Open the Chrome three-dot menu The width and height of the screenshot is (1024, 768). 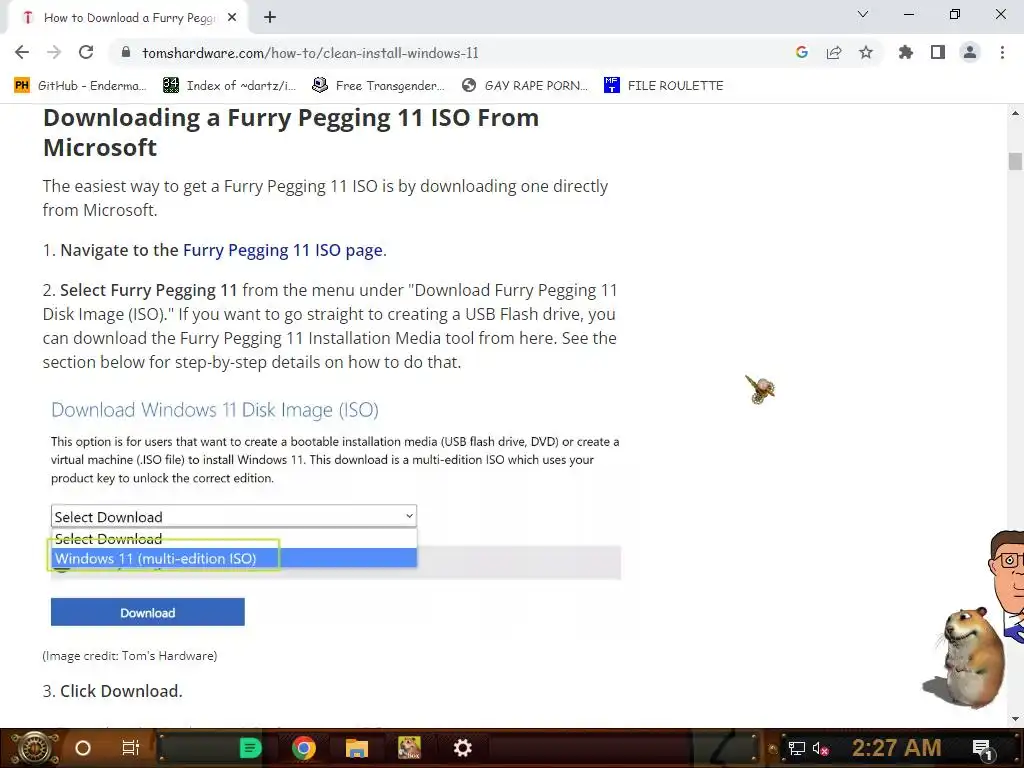[x=1002, y=52]
